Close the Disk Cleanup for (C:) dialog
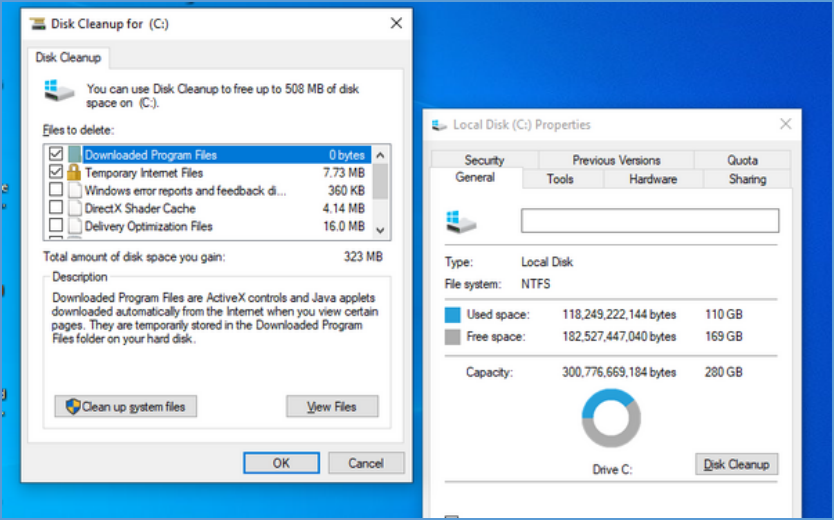The image size is (836, 522). [x=396, y=23]
